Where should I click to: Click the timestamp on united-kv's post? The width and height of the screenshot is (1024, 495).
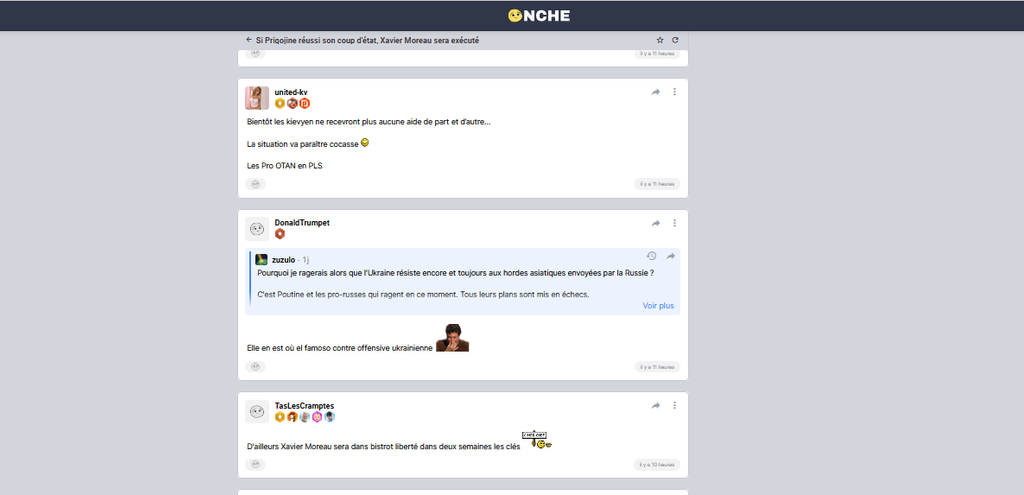(657, 184)
